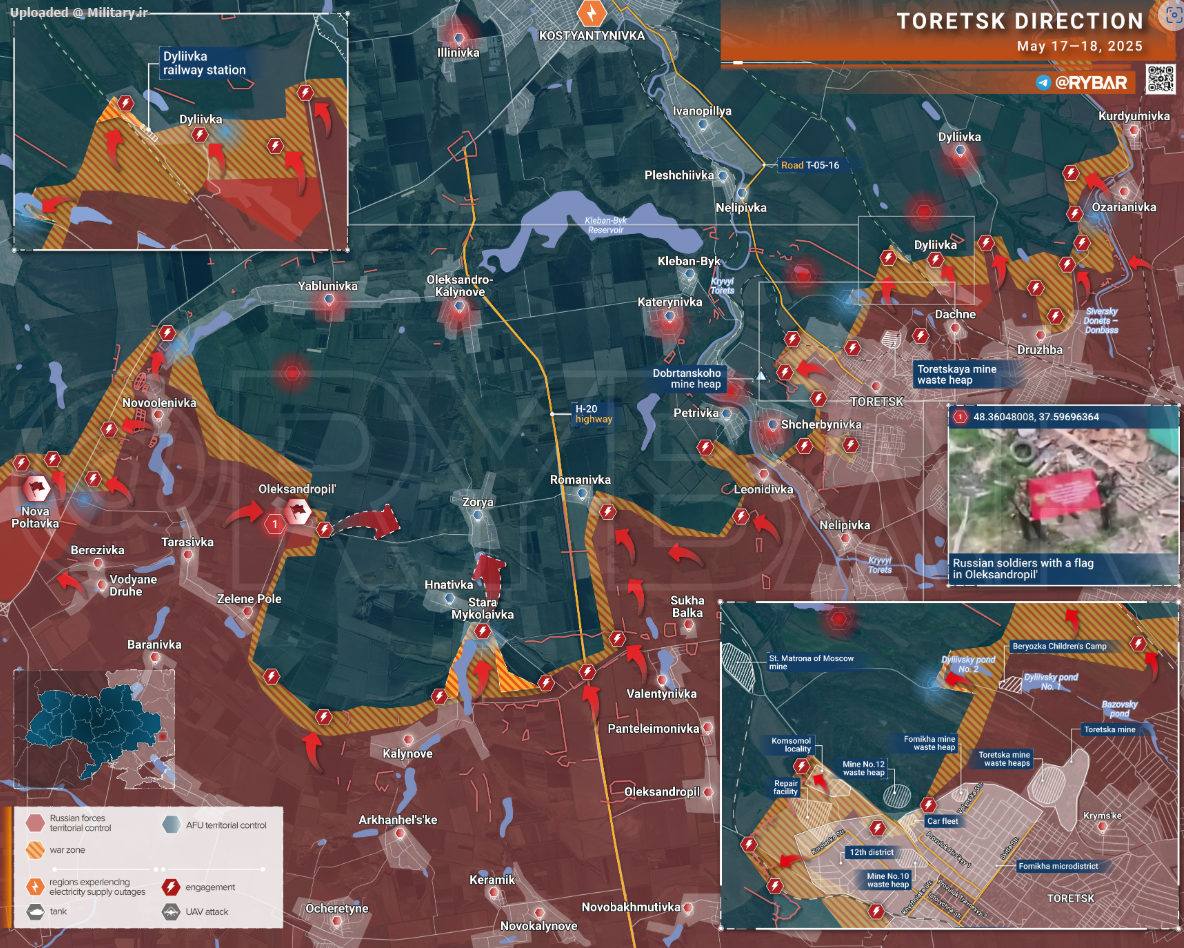Click the Valentynivka label

(x=661, y=693)
